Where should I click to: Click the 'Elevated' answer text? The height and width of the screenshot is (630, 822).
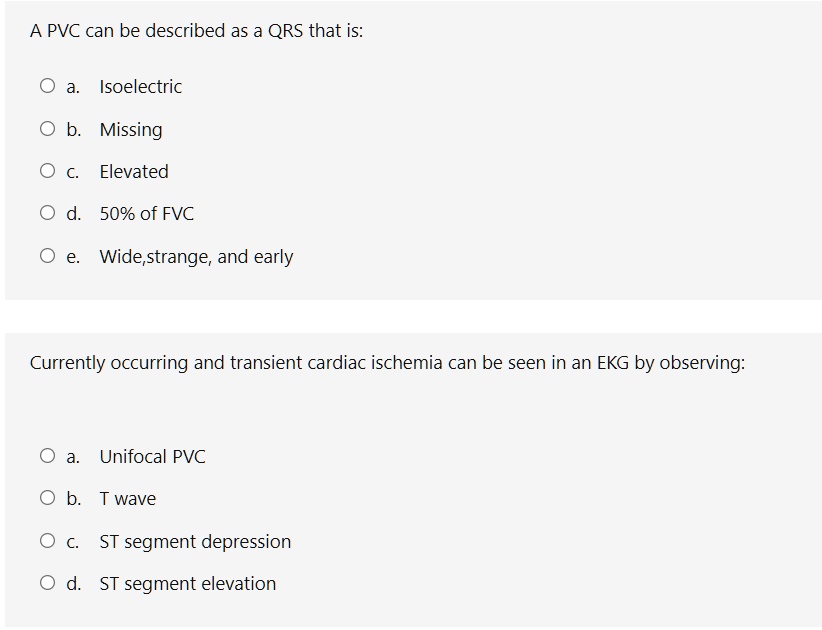point(134,172)
